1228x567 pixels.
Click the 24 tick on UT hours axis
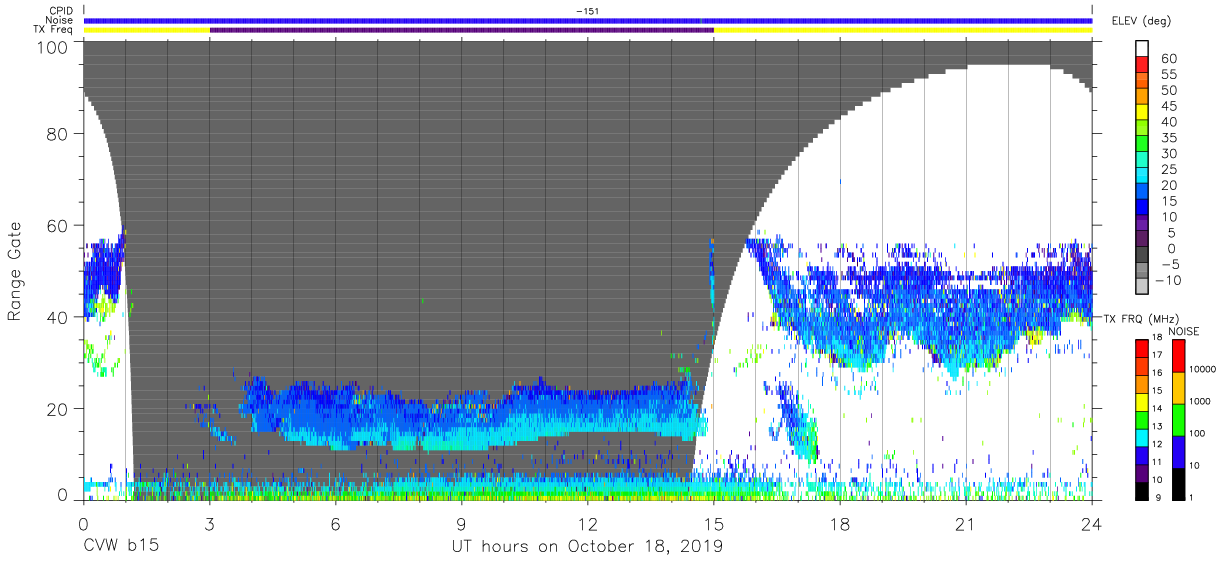tap(1092, 524)
